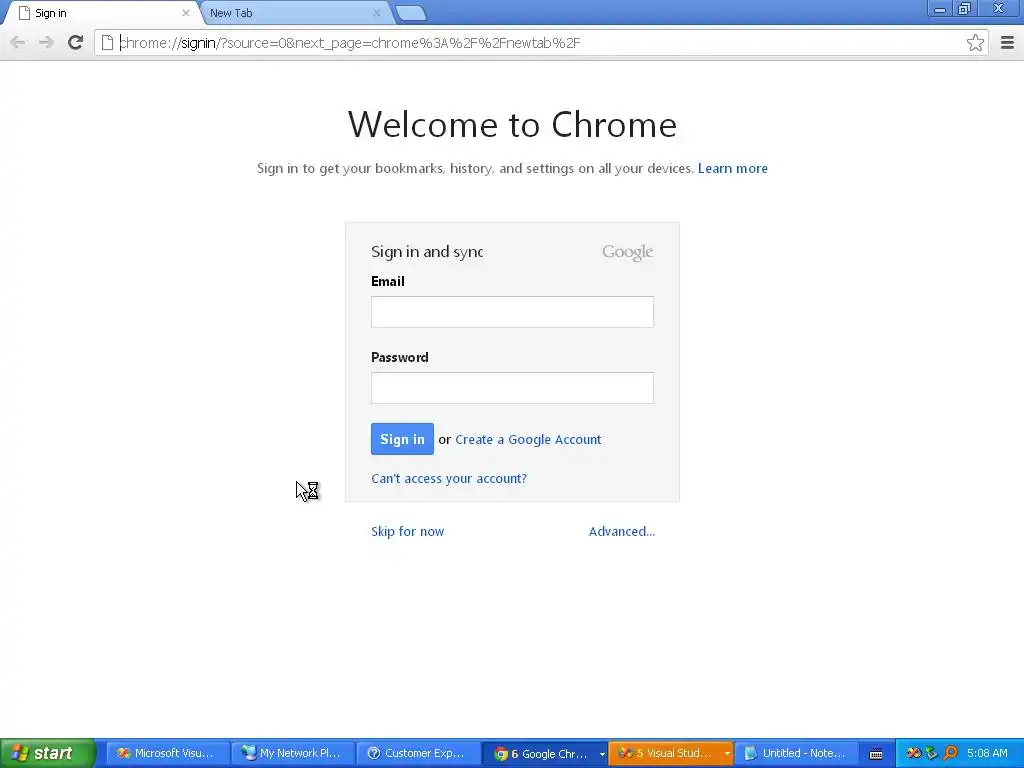Viewport: 1024px width, 768px height.
Task: Minimize the Chrome window
Action: (940, 9)
